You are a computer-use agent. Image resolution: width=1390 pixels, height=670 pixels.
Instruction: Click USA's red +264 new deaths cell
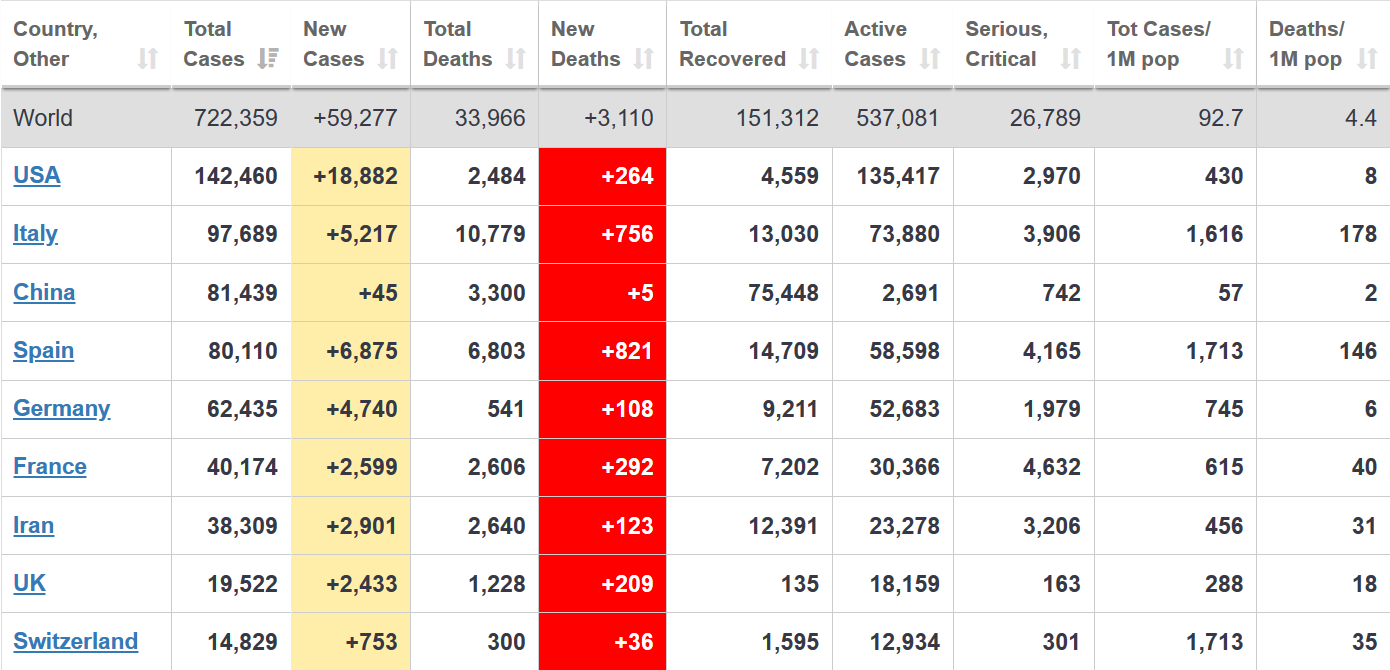(603, 177)
